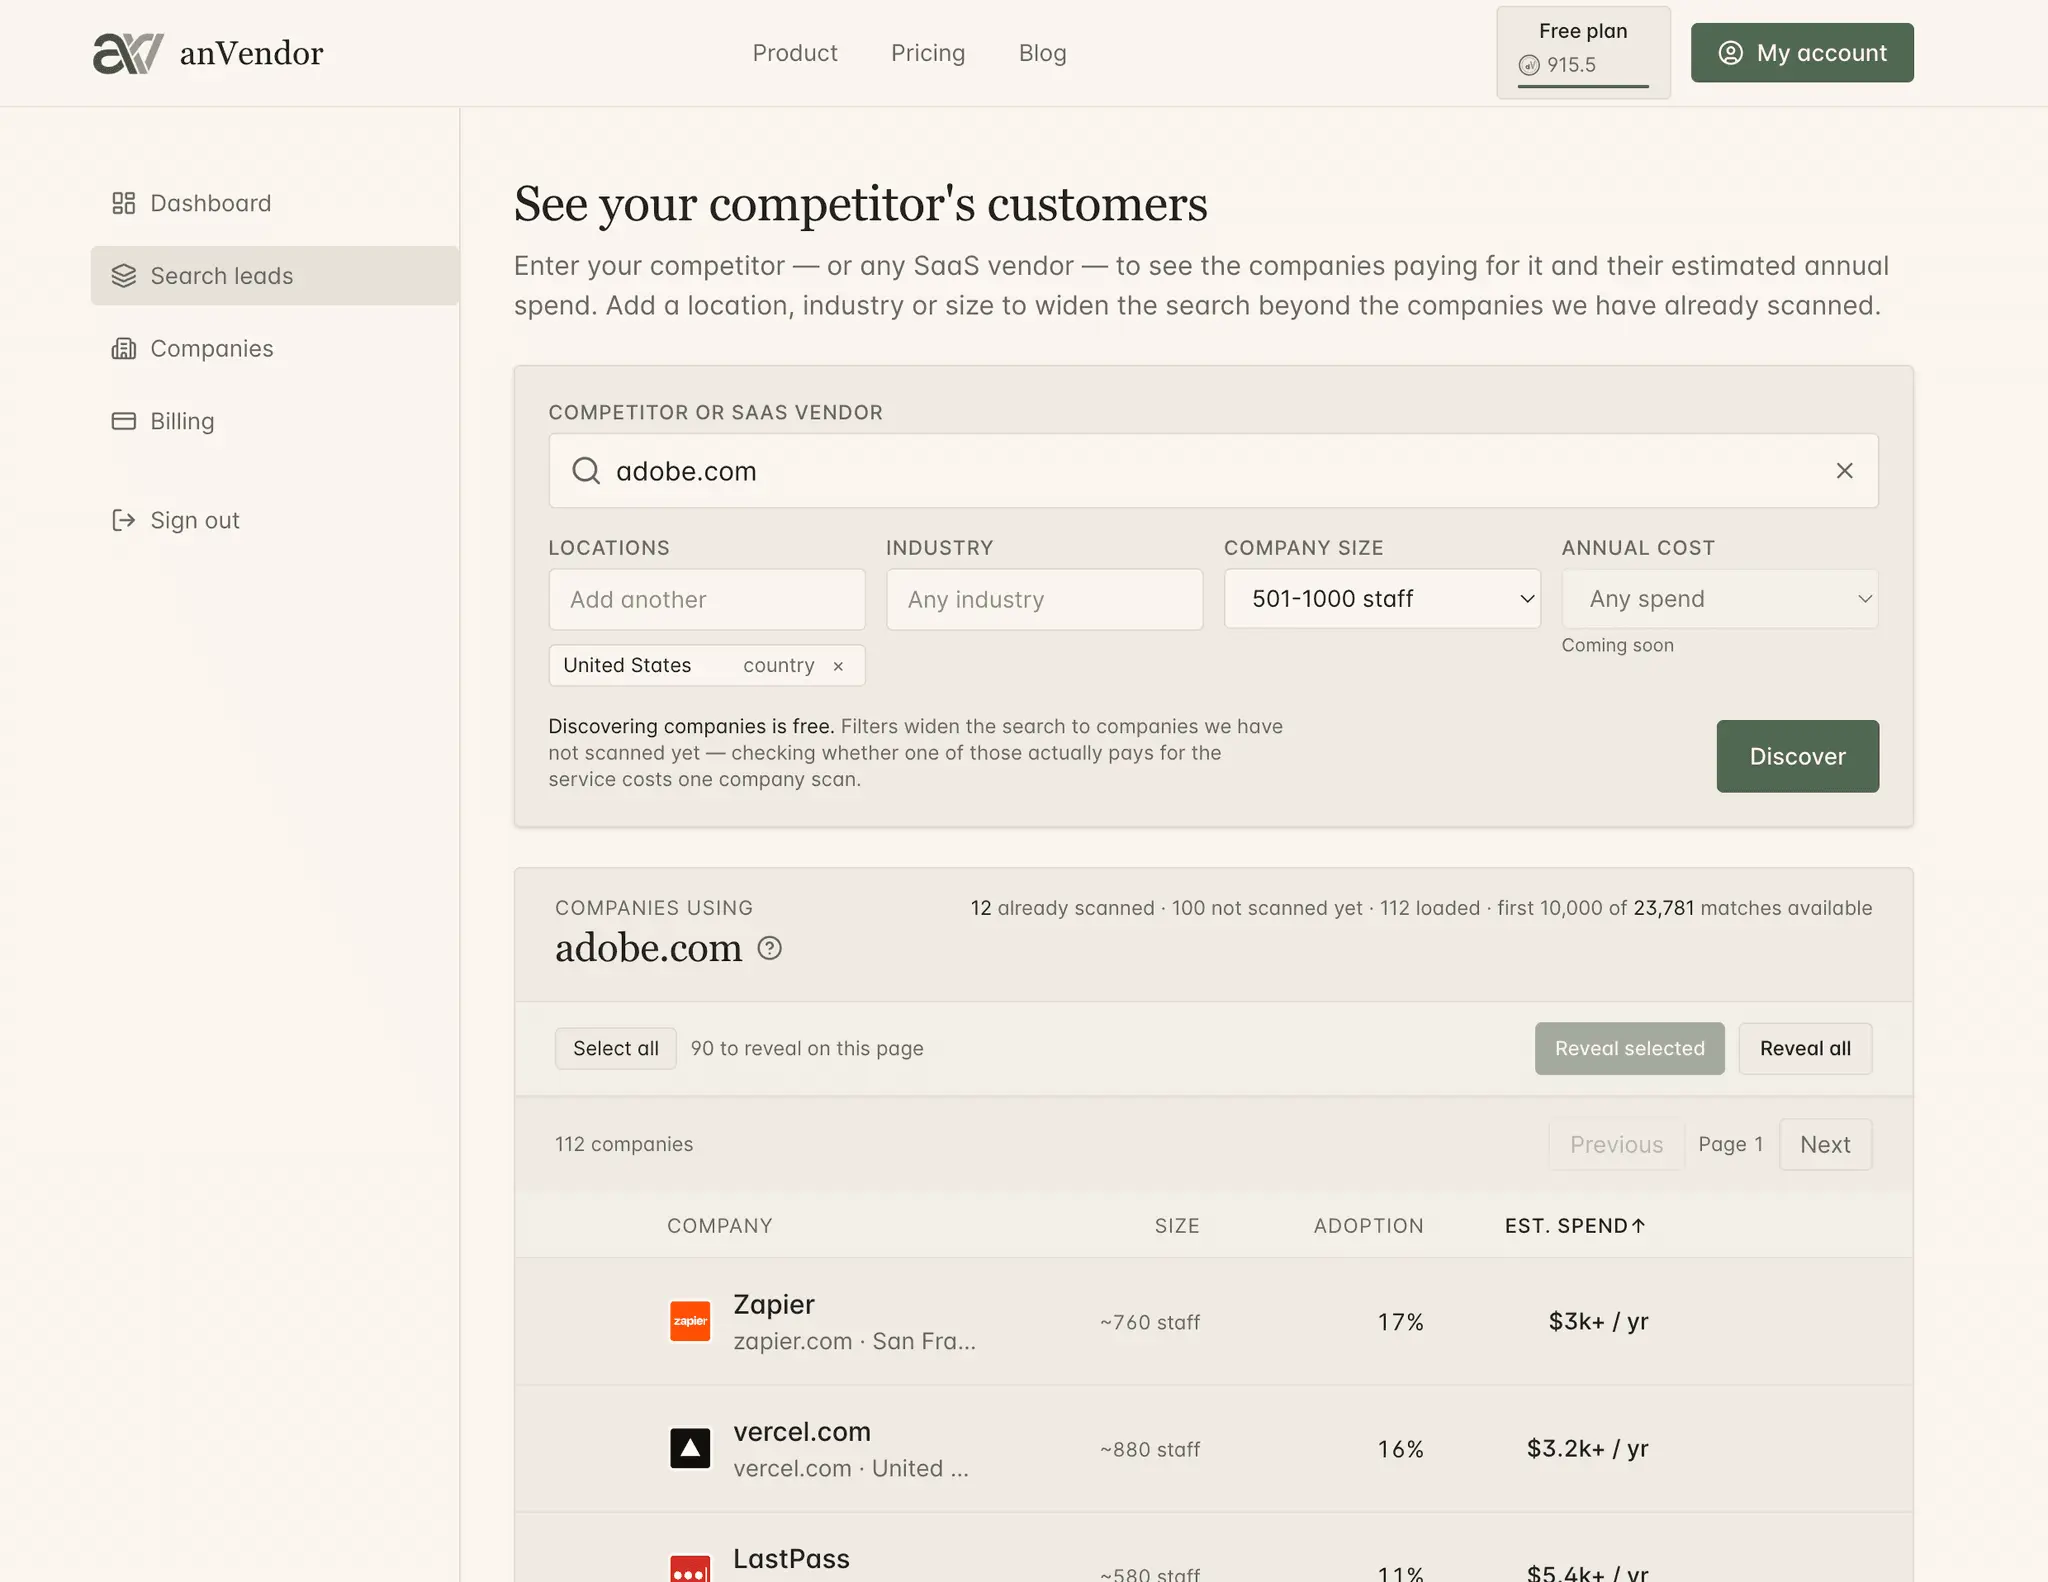Open the Company size dropdown
Viewport: 2048px width, 1582px height.
tap(1382, 599)
